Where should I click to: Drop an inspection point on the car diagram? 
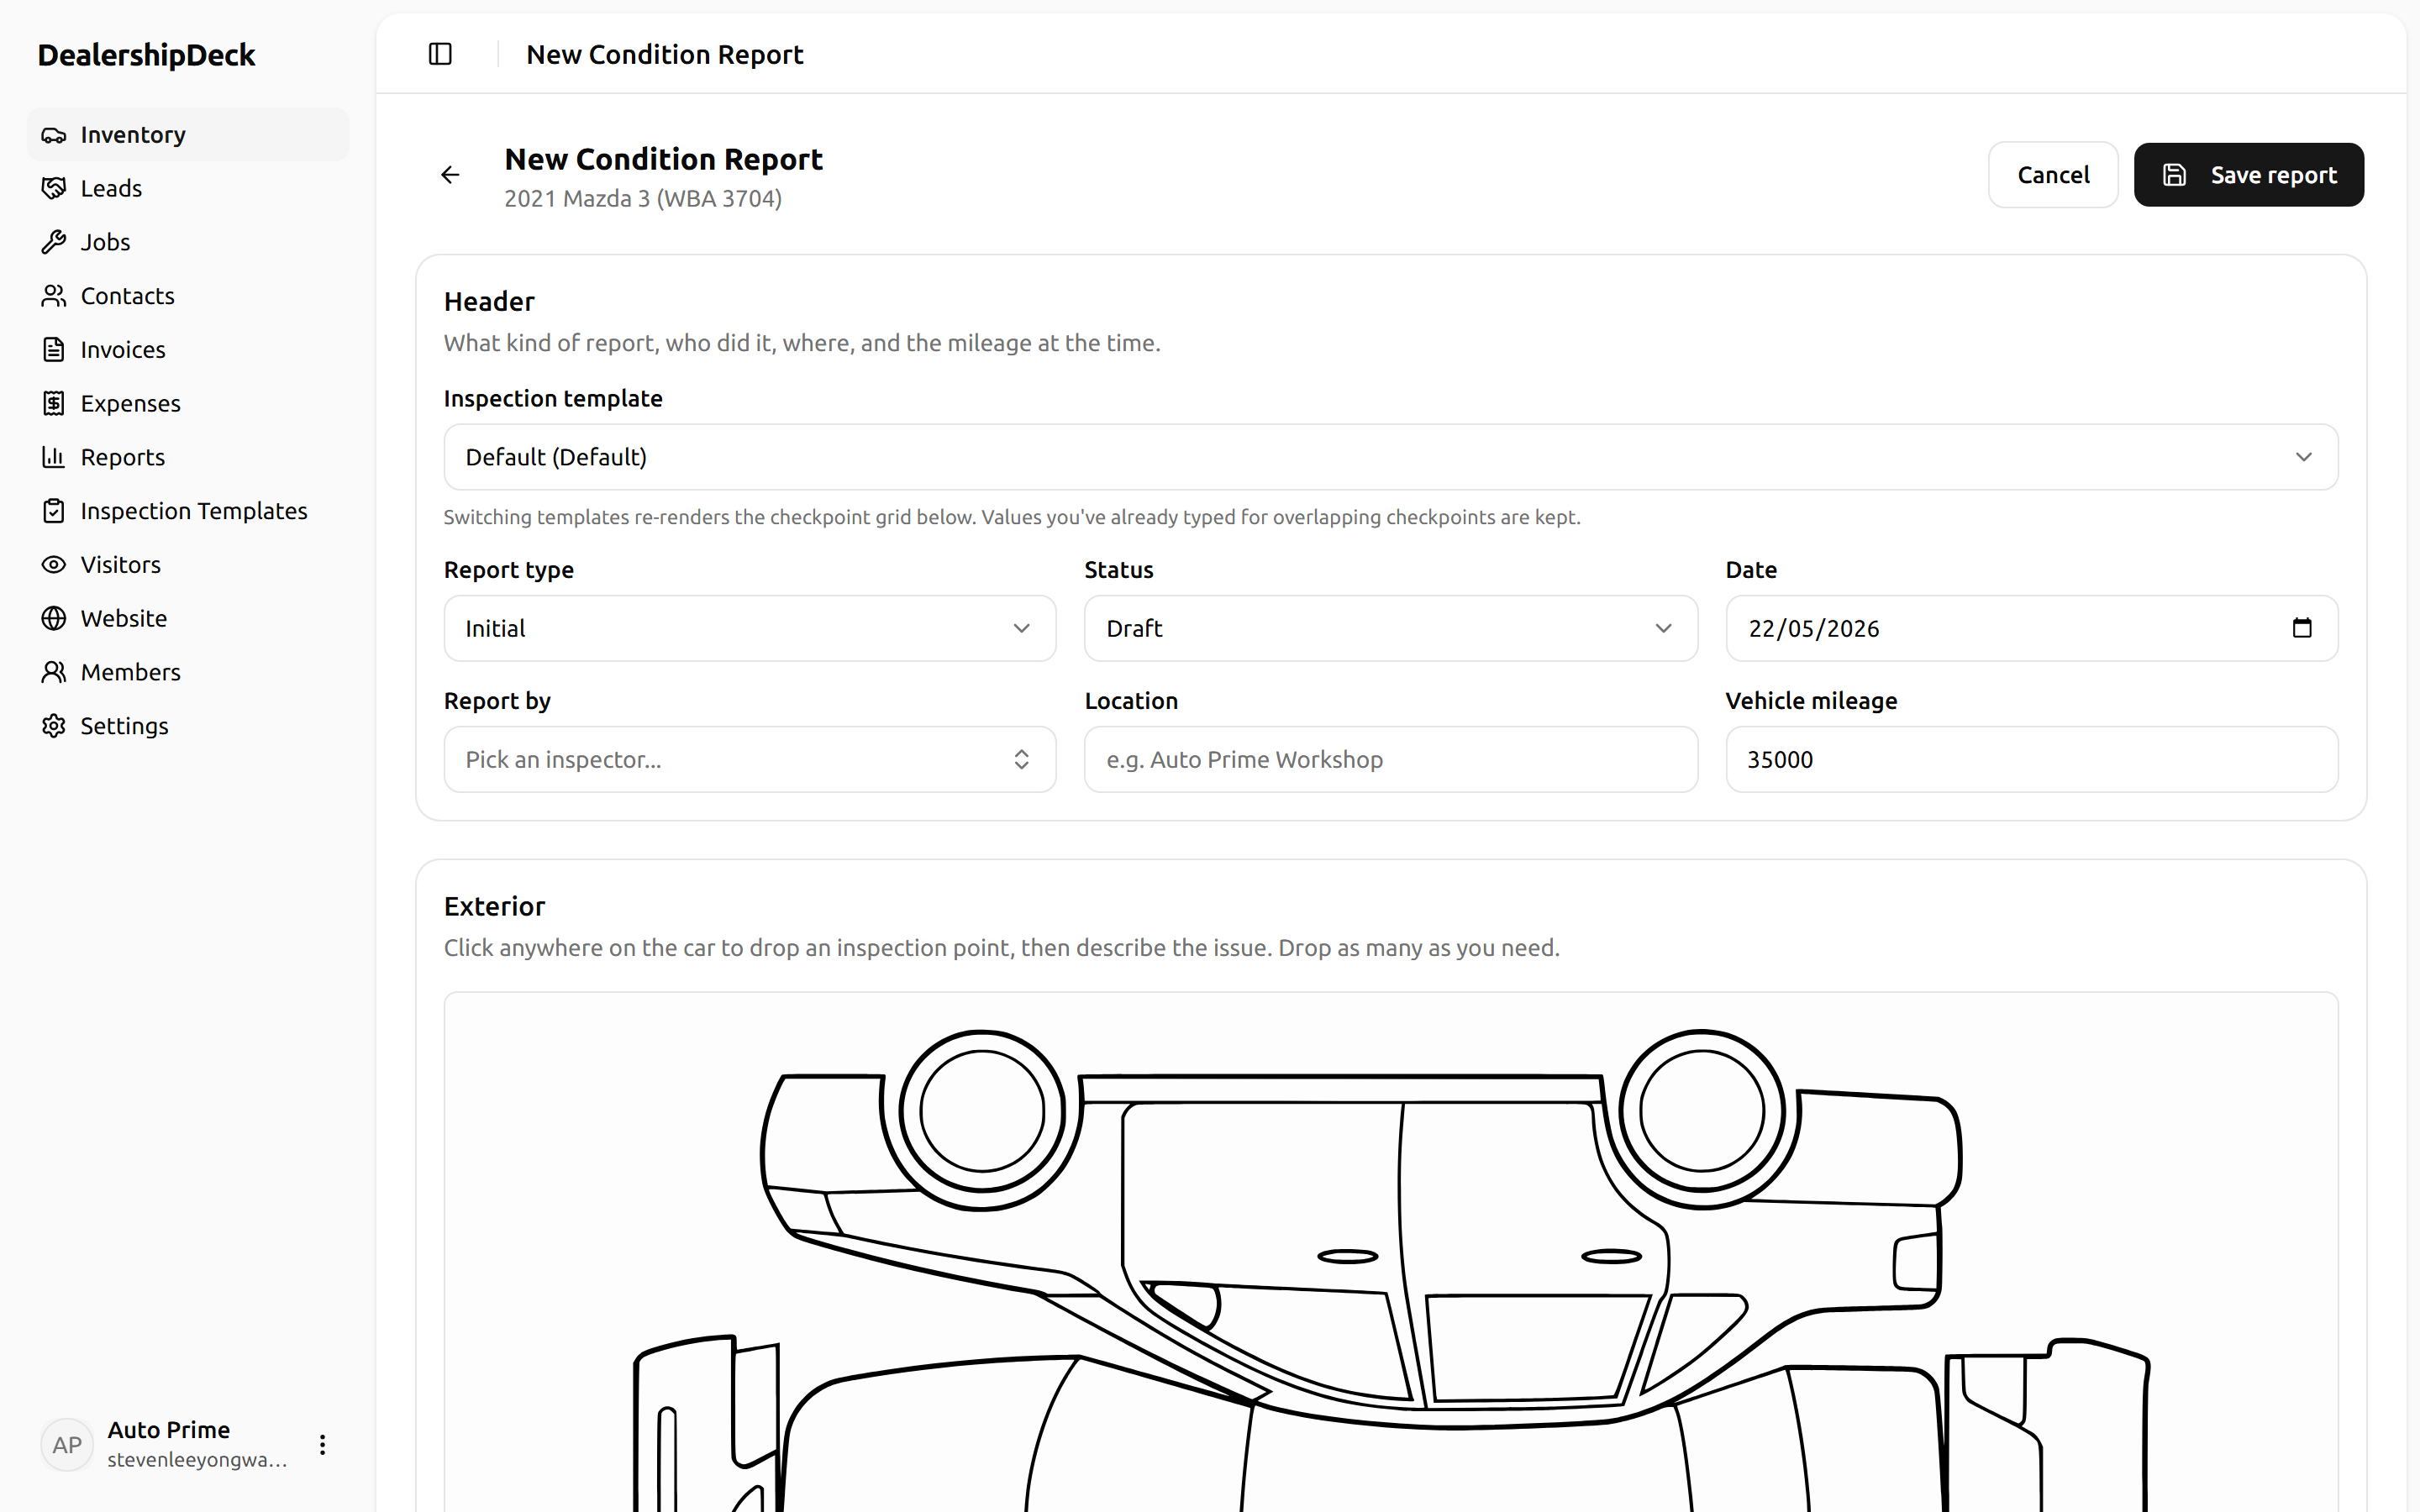point(1390,1252)
